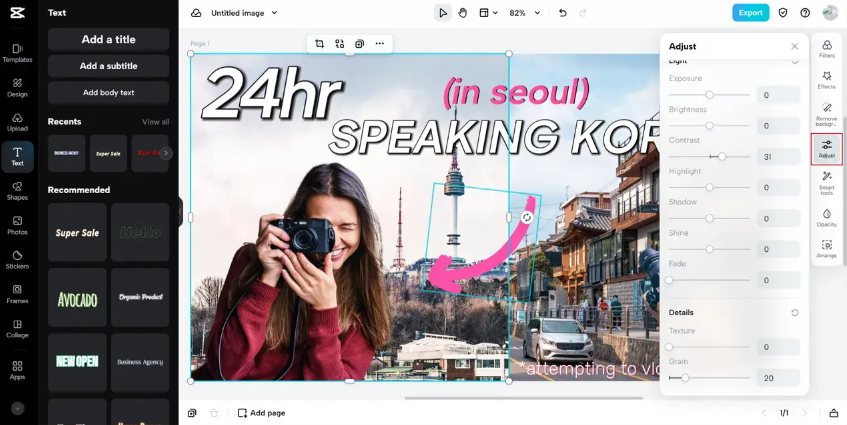The width and height of the screenshot is (847, 425).
Task: Open the 82% zoom dropdown
Action: point(525,13)
